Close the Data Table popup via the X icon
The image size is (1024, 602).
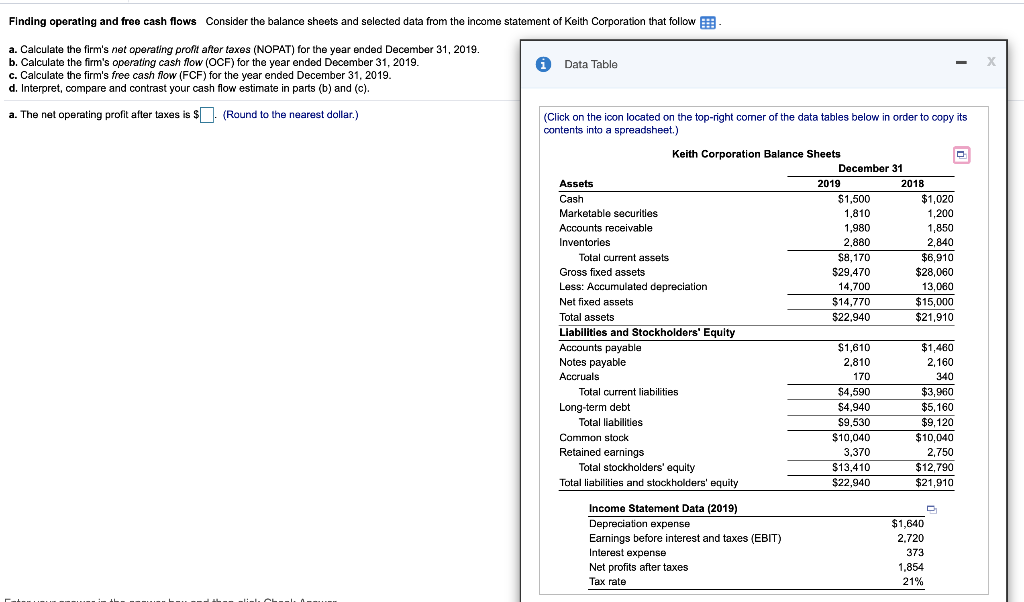pos(990,62)
